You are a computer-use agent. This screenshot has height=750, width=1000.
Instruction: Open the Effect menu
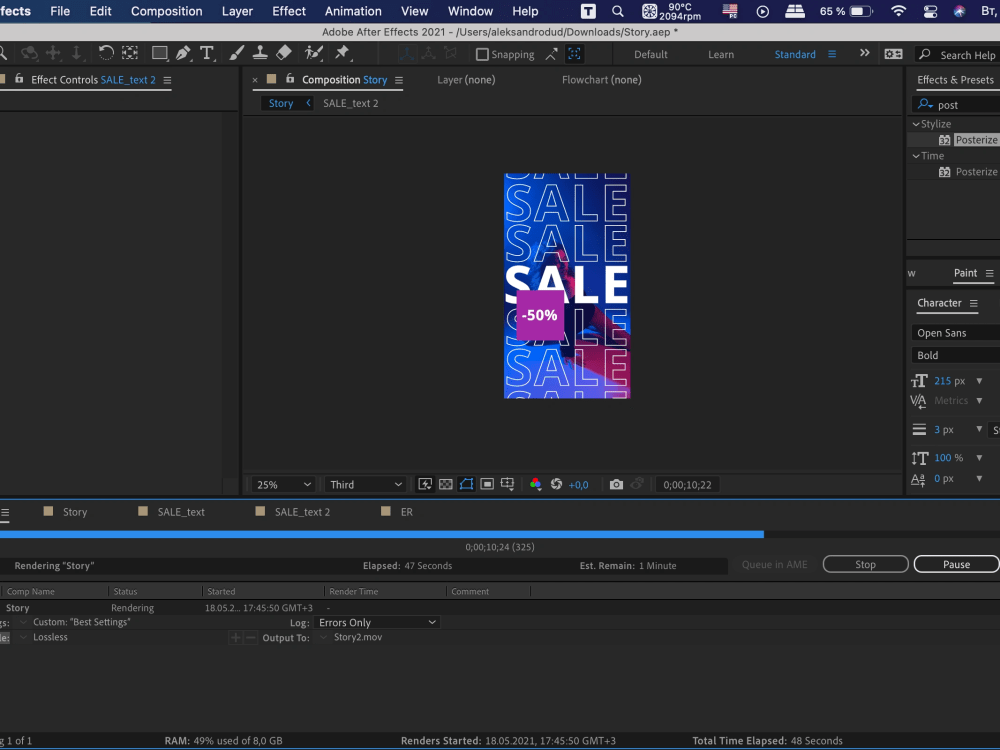(289, 11)
